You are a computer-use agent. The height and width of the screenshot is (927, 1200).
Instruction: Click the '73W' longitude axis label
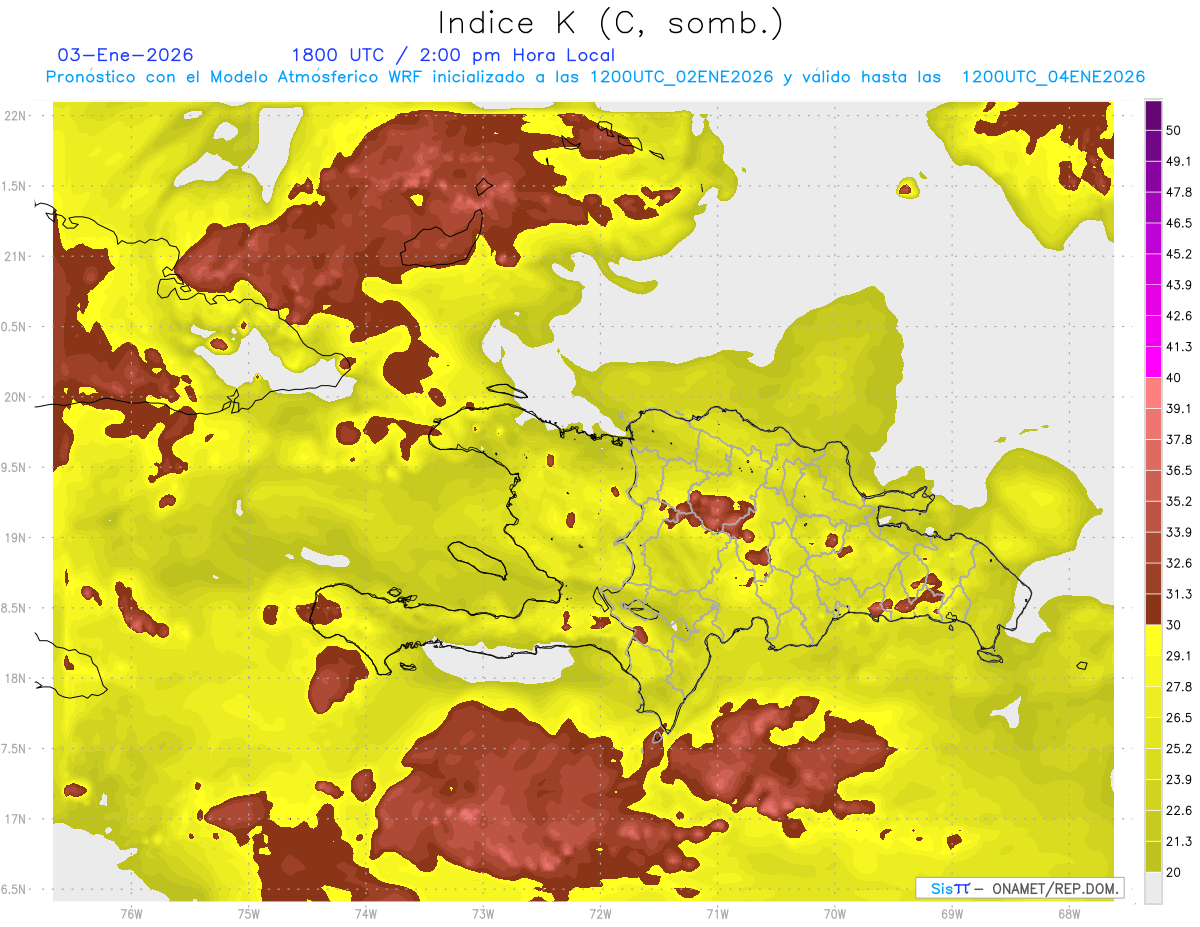483,913
